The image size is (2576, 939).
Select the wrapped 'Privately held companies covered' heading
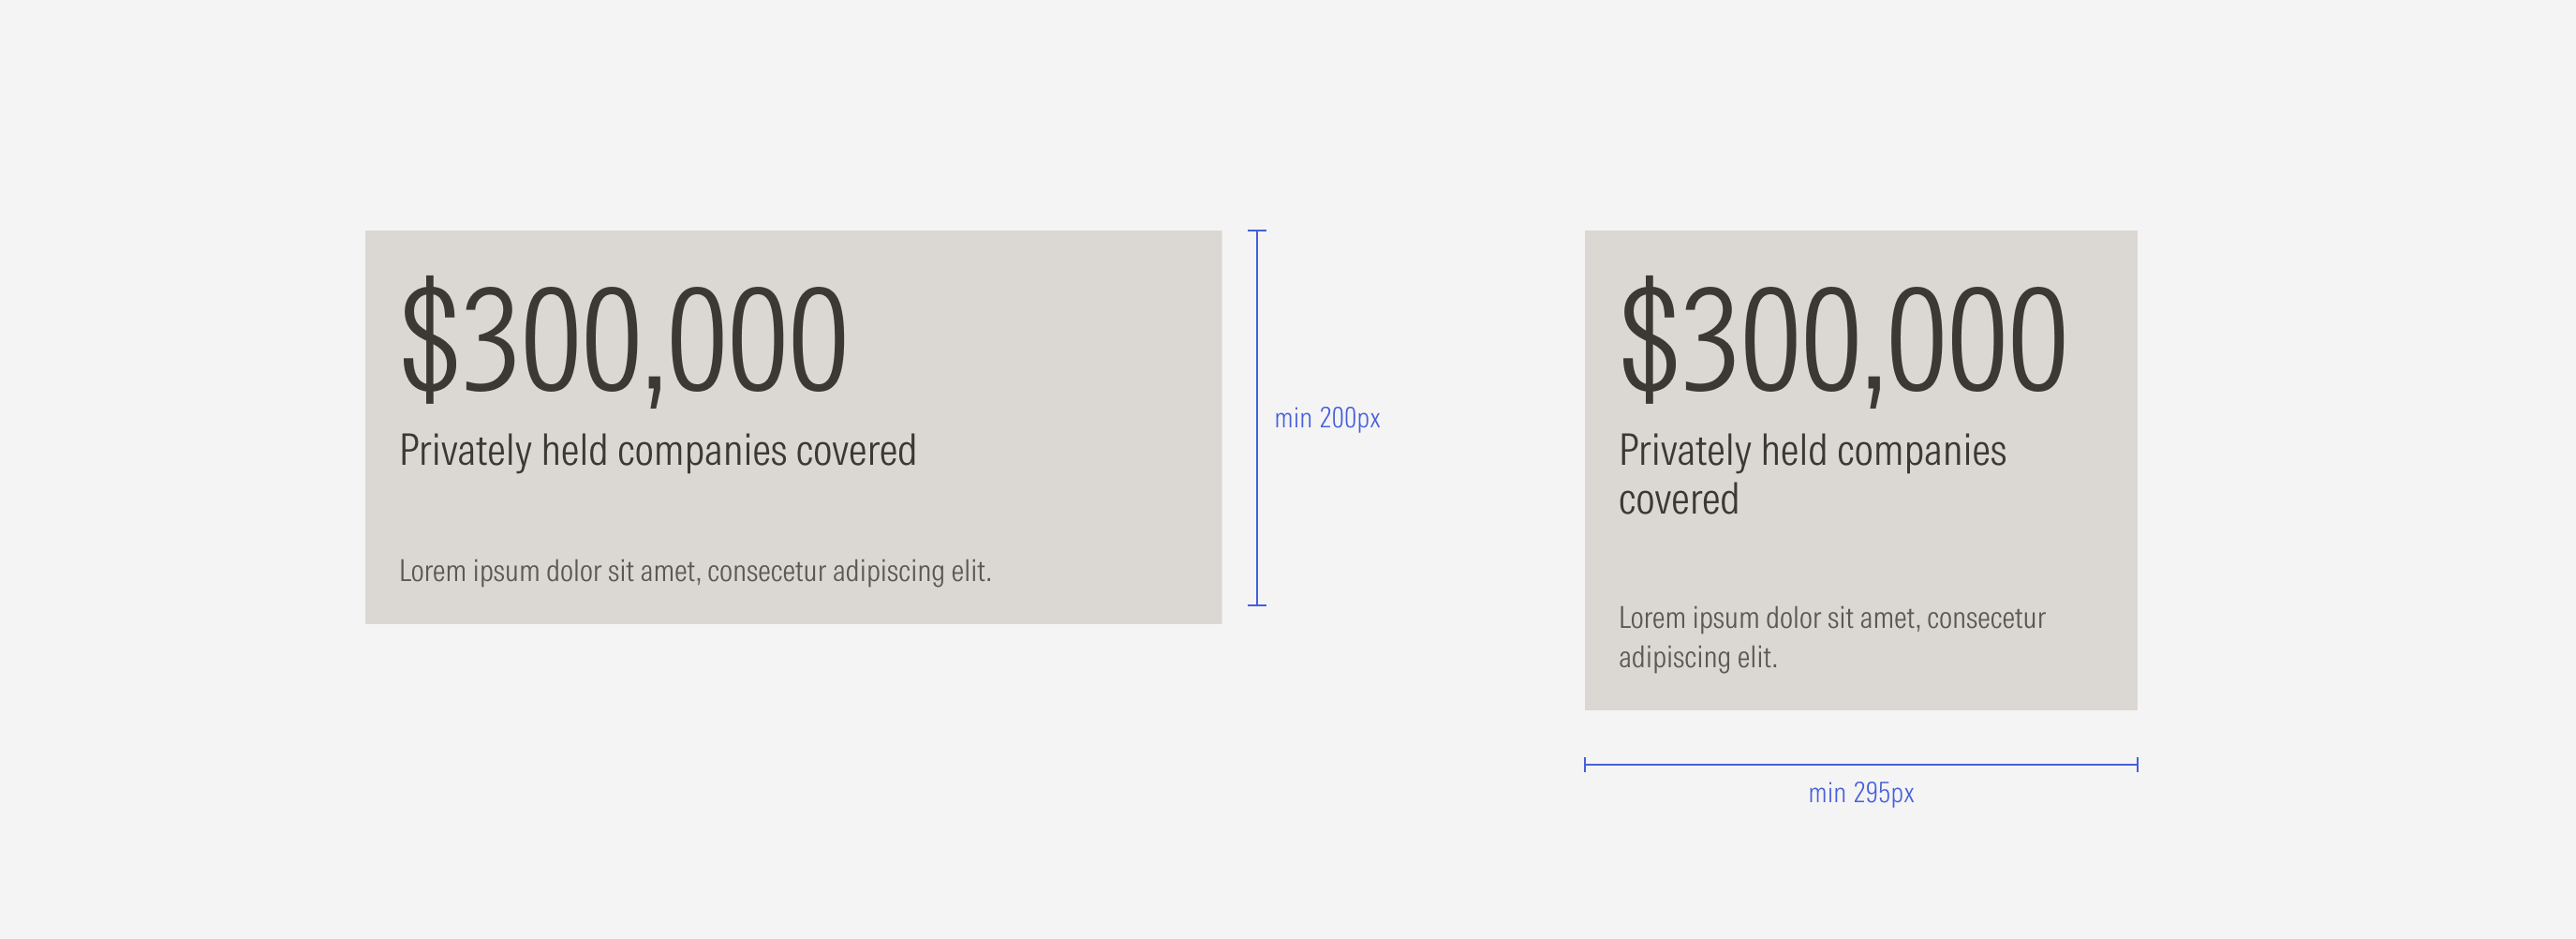click(x=1812, y=475)
